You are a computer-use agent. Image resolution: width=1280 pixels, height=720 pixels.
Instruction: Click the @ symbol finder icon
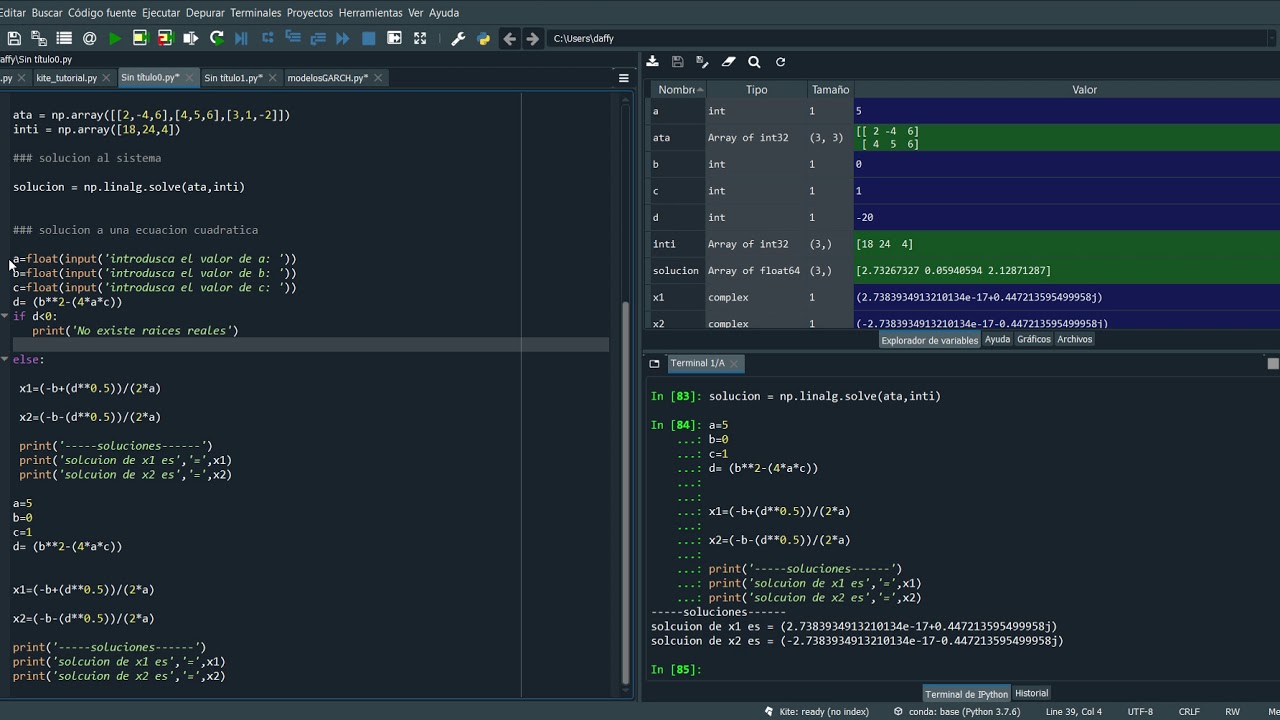coord(89,38)
